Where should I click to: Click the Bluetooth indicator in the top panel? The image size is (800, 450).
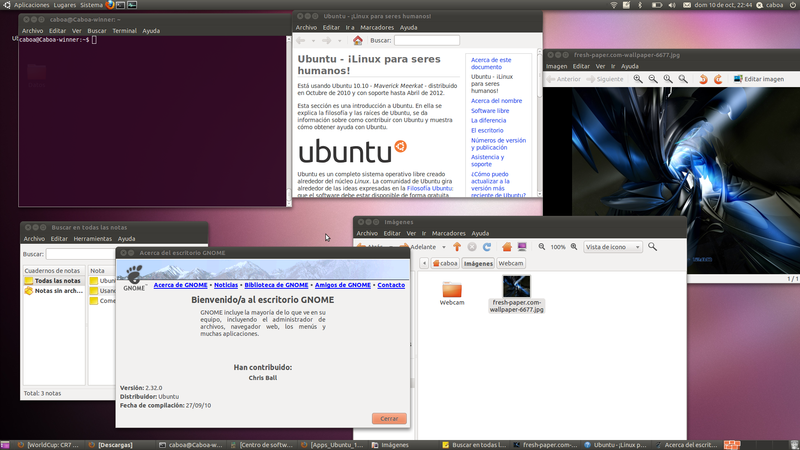pyautogui.click(x=640, y=5)
